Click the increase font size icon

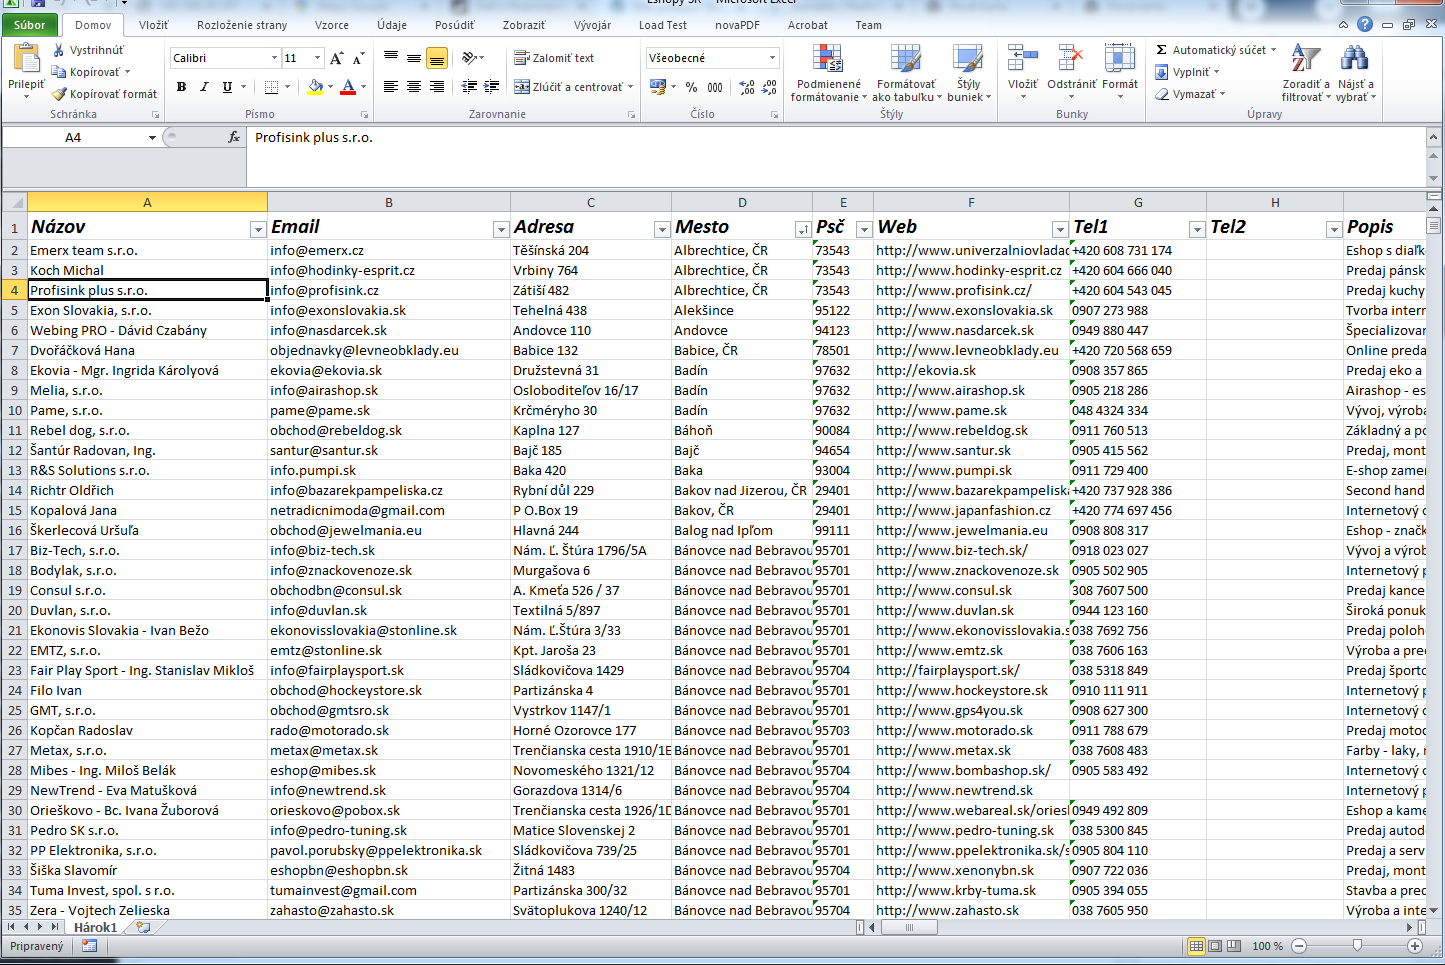pyautogui.click(x=337, y=58)
